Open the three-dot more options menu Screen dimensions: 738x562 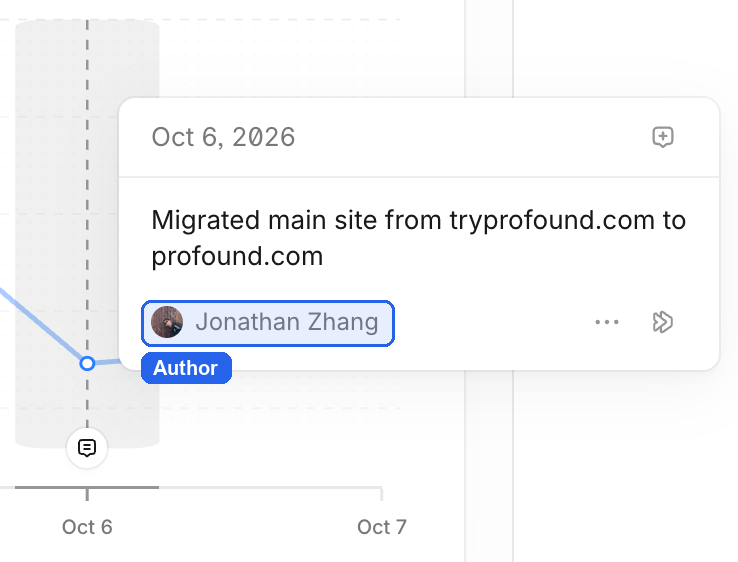coord(607,322)
